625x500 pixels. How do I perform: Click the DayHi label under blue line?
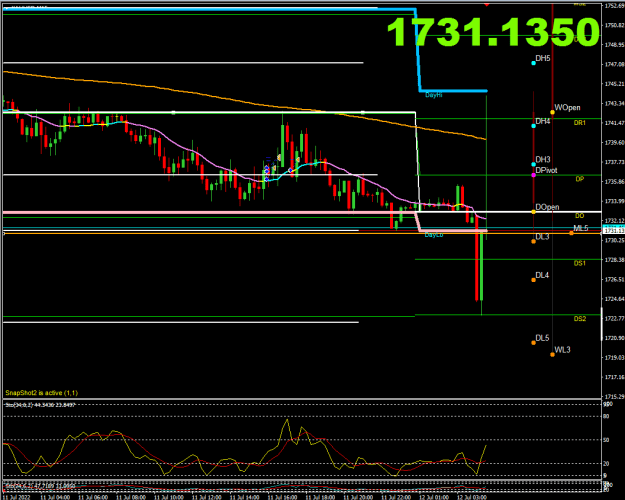click(x=433, y=95)
